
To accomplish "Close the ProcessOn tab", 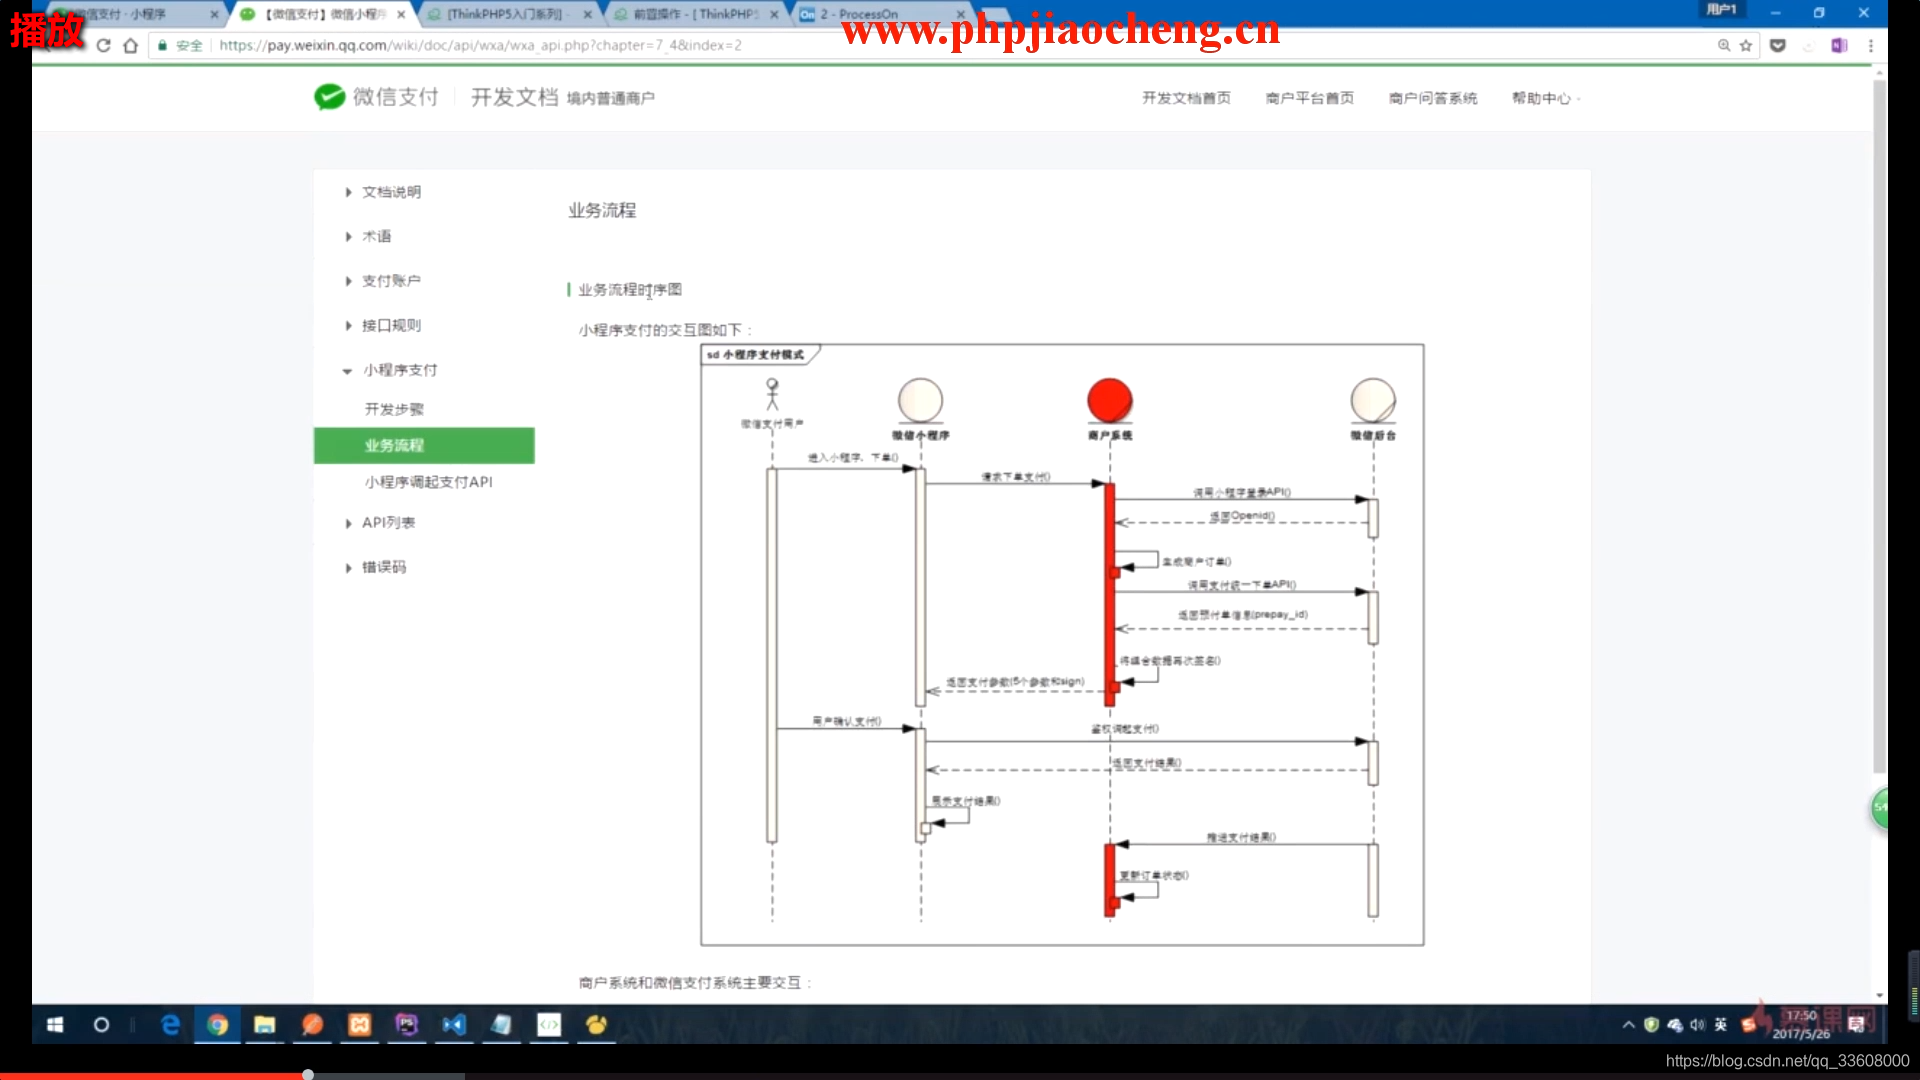I will point(960,14).
